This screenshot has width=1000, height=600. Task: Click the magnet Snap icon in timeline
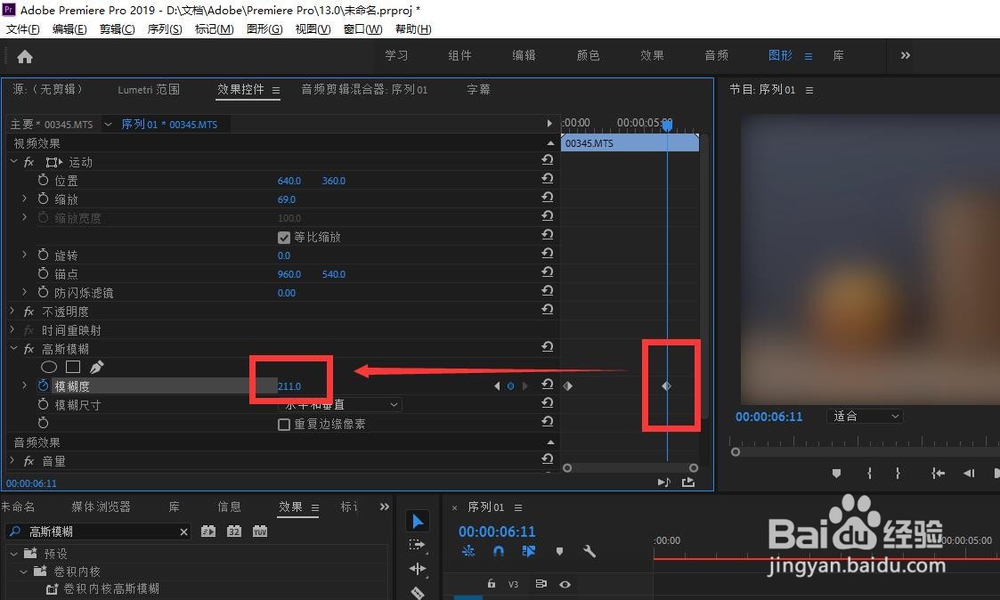pyautogui.click(x=498, y=551)
